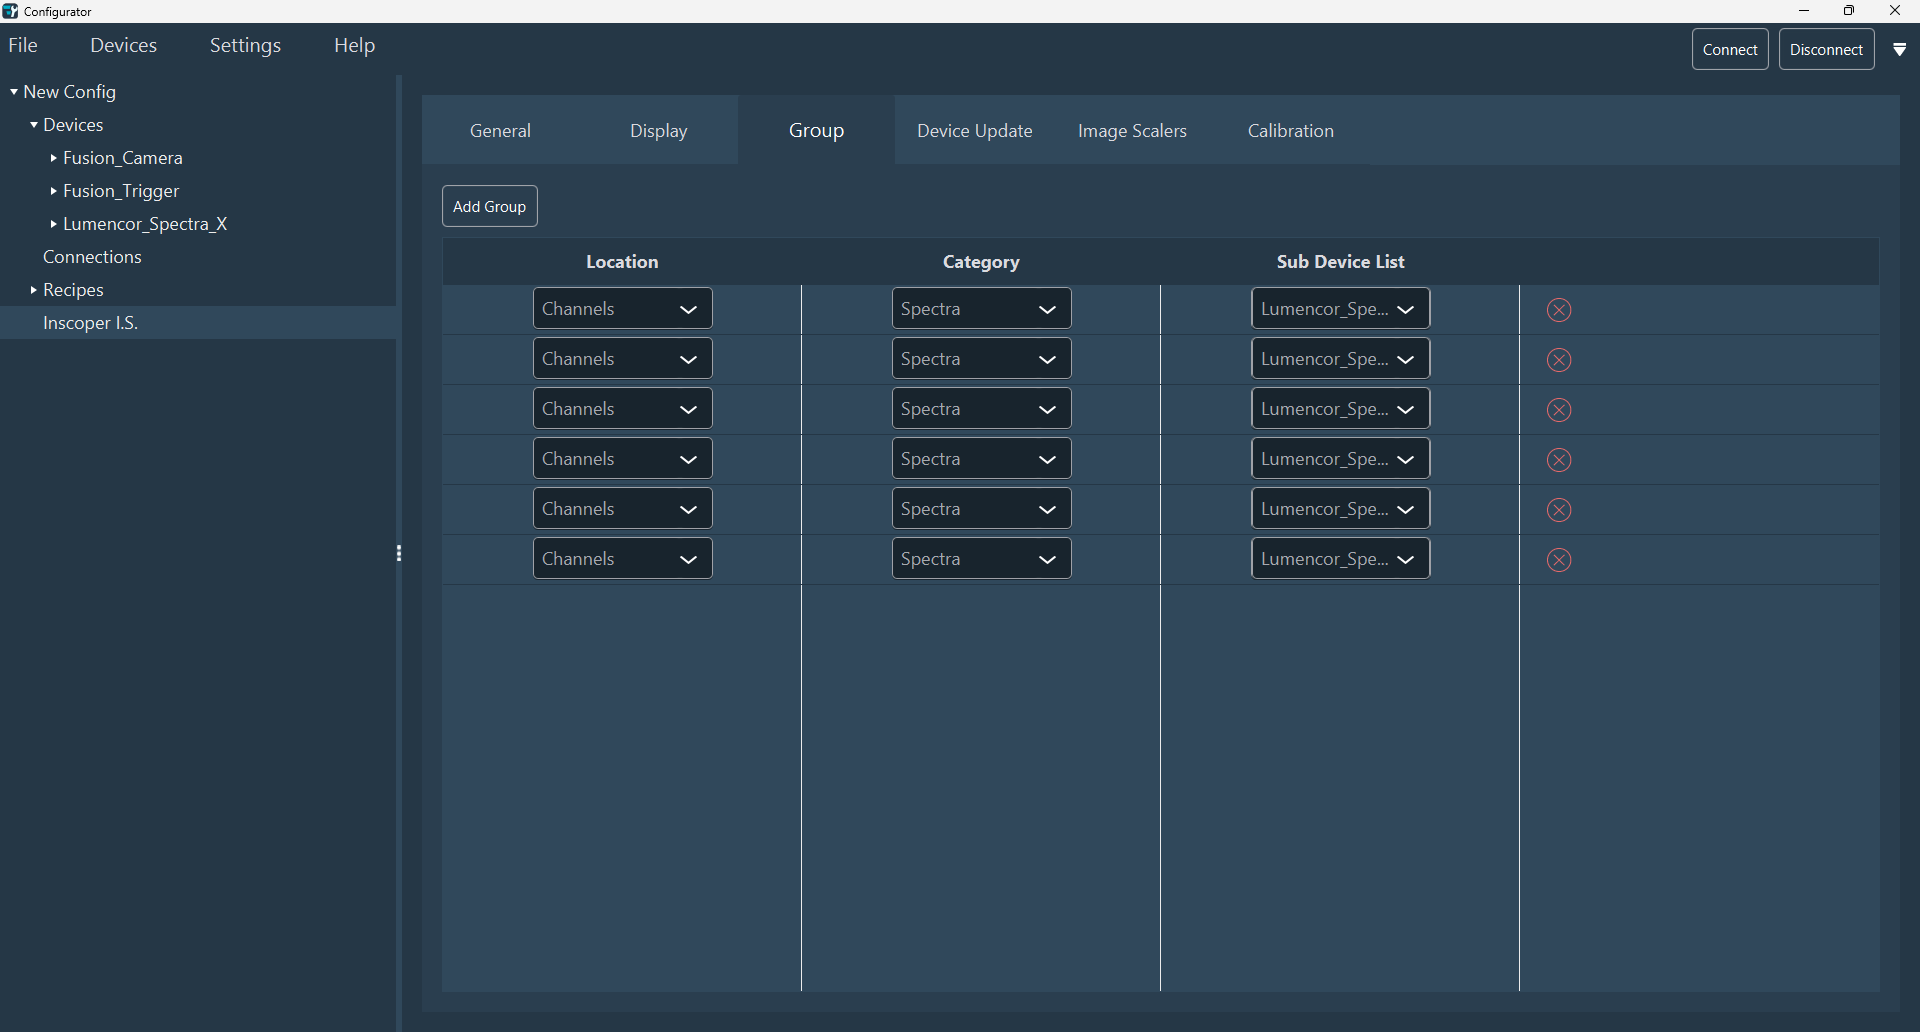This screenshot has width=1920, height=1032.
Task: Expand the Recipes tree node
Action: [x=33, y=290]
